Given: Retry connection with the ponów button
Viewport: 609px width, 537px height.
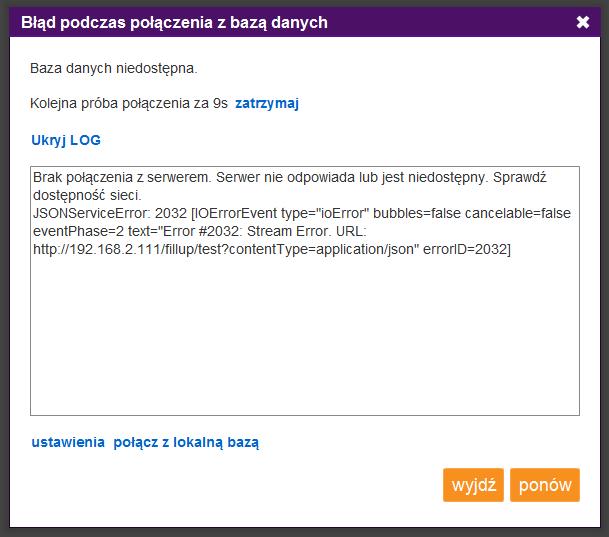Looking at the screenshot, I should (545, 485).
